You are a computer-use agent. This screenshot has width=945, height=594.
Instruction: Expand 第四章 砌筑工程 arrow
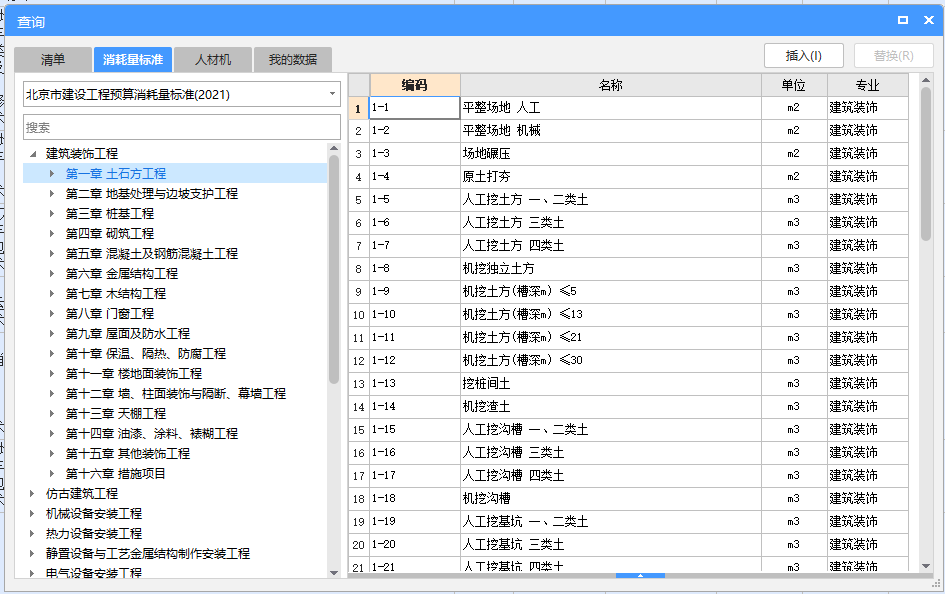pyautogui.click(x=52, y=233)
